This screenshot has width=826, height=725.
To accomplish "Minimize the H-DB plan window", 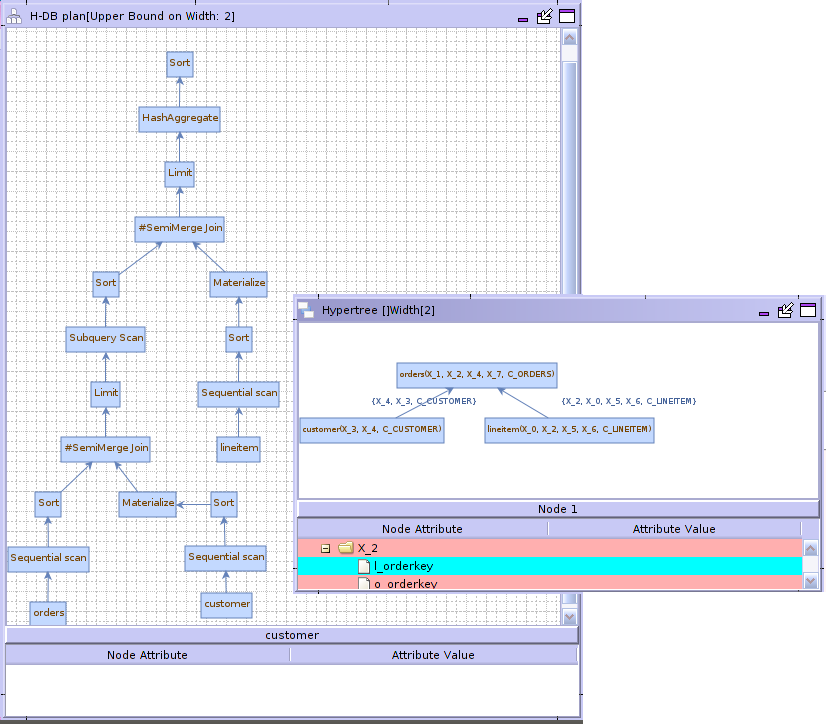I will (523, 19).
